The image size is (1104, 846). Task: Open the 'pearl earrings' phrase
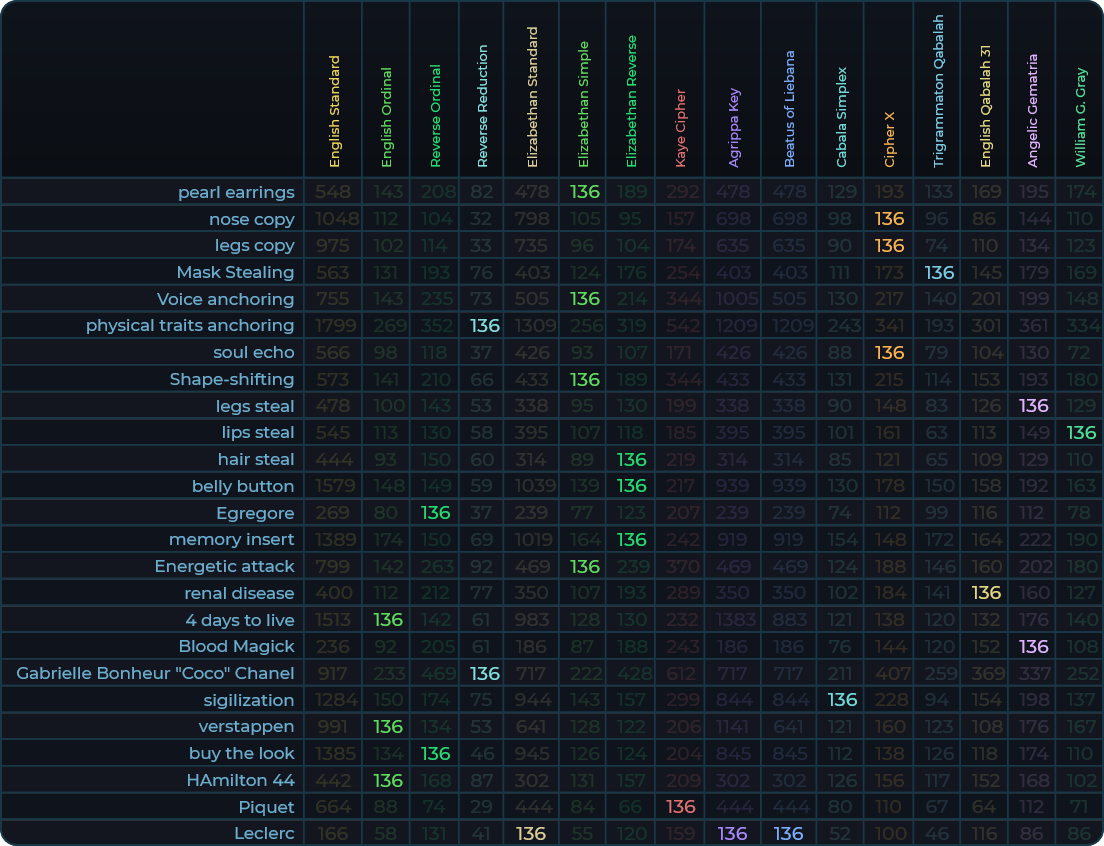pyautogui.click(x=236, y=192)
